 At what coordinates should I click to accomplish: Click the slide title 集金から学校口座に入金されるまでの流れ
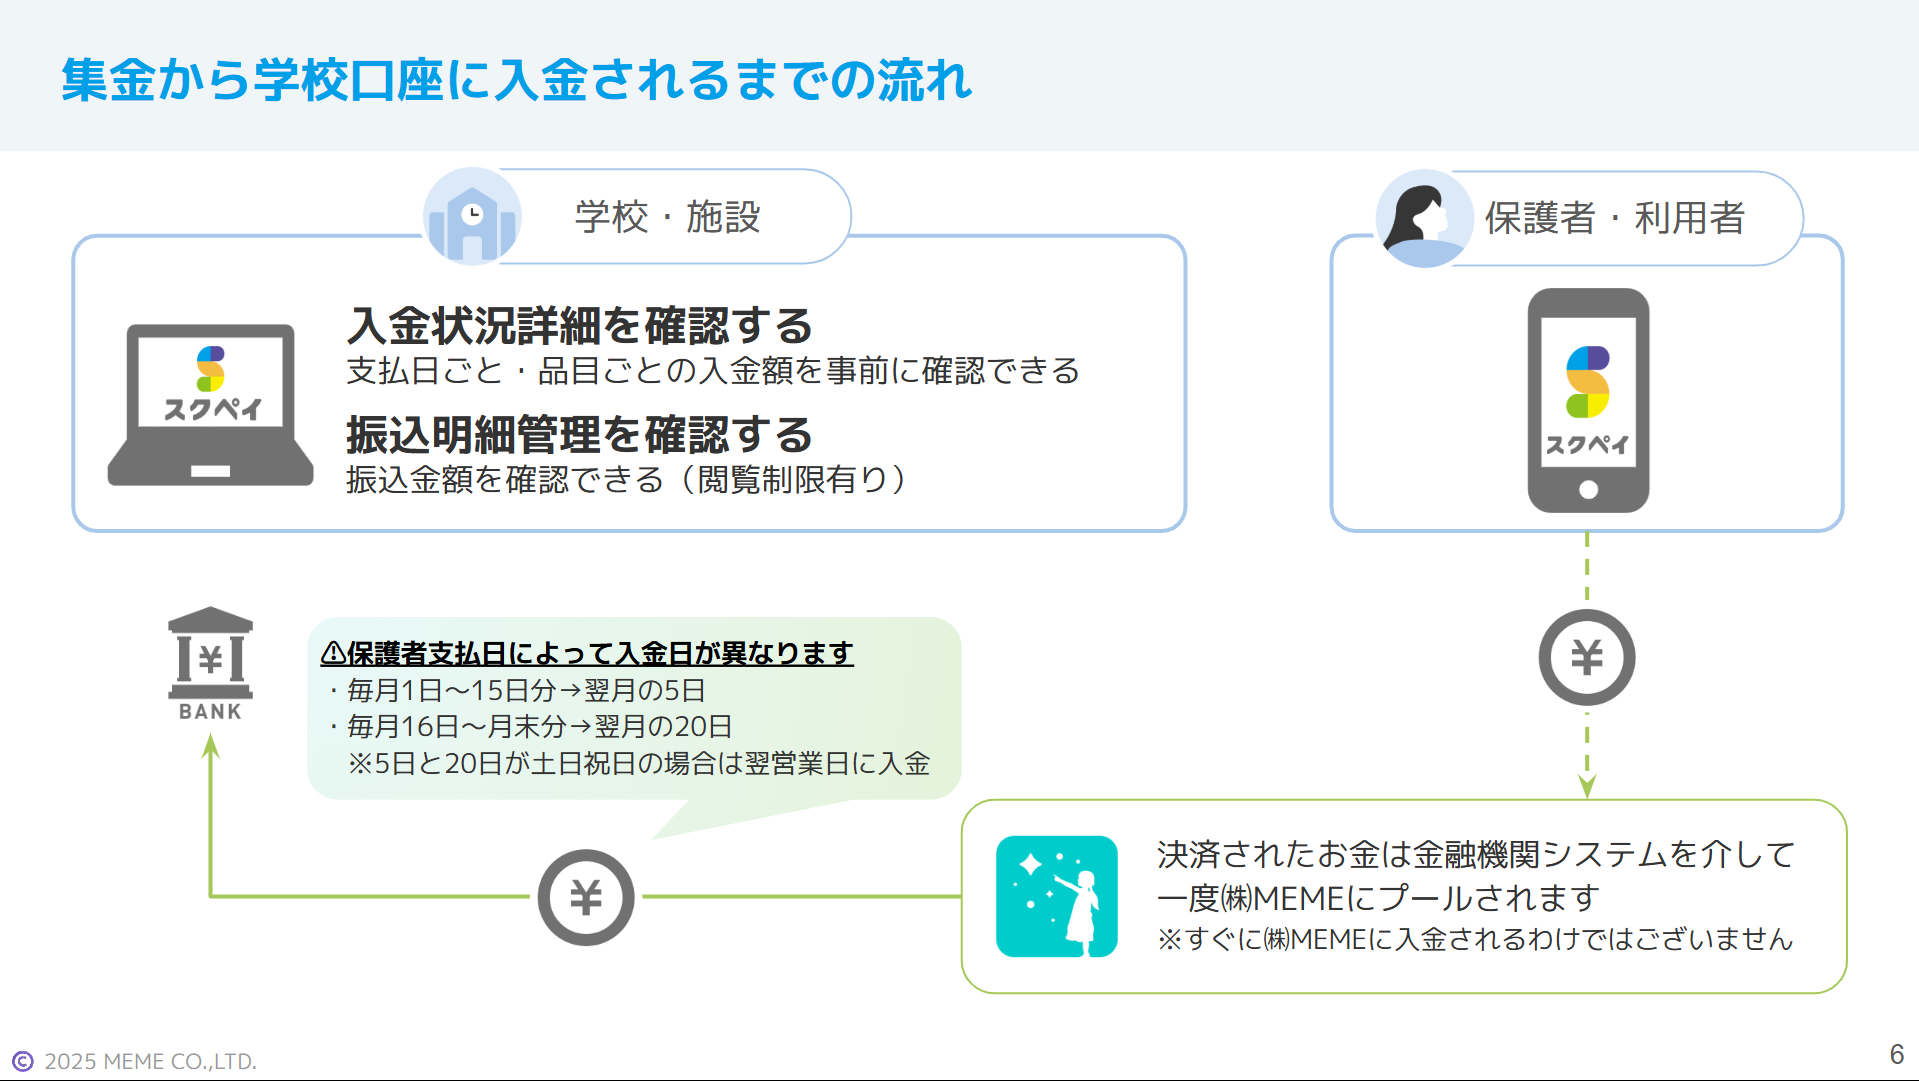click(516, 82)
